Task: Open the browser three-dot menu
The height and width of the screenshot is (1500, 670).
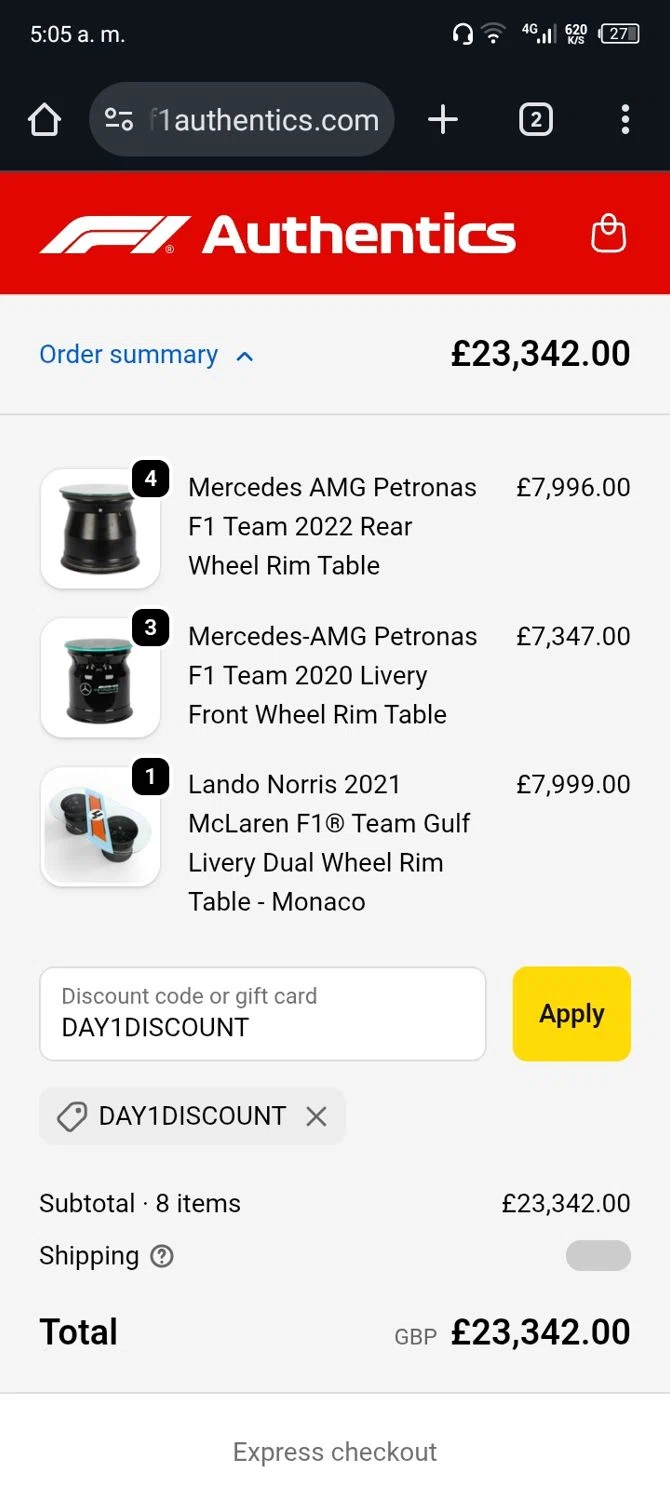Action: tap(625, 120)
